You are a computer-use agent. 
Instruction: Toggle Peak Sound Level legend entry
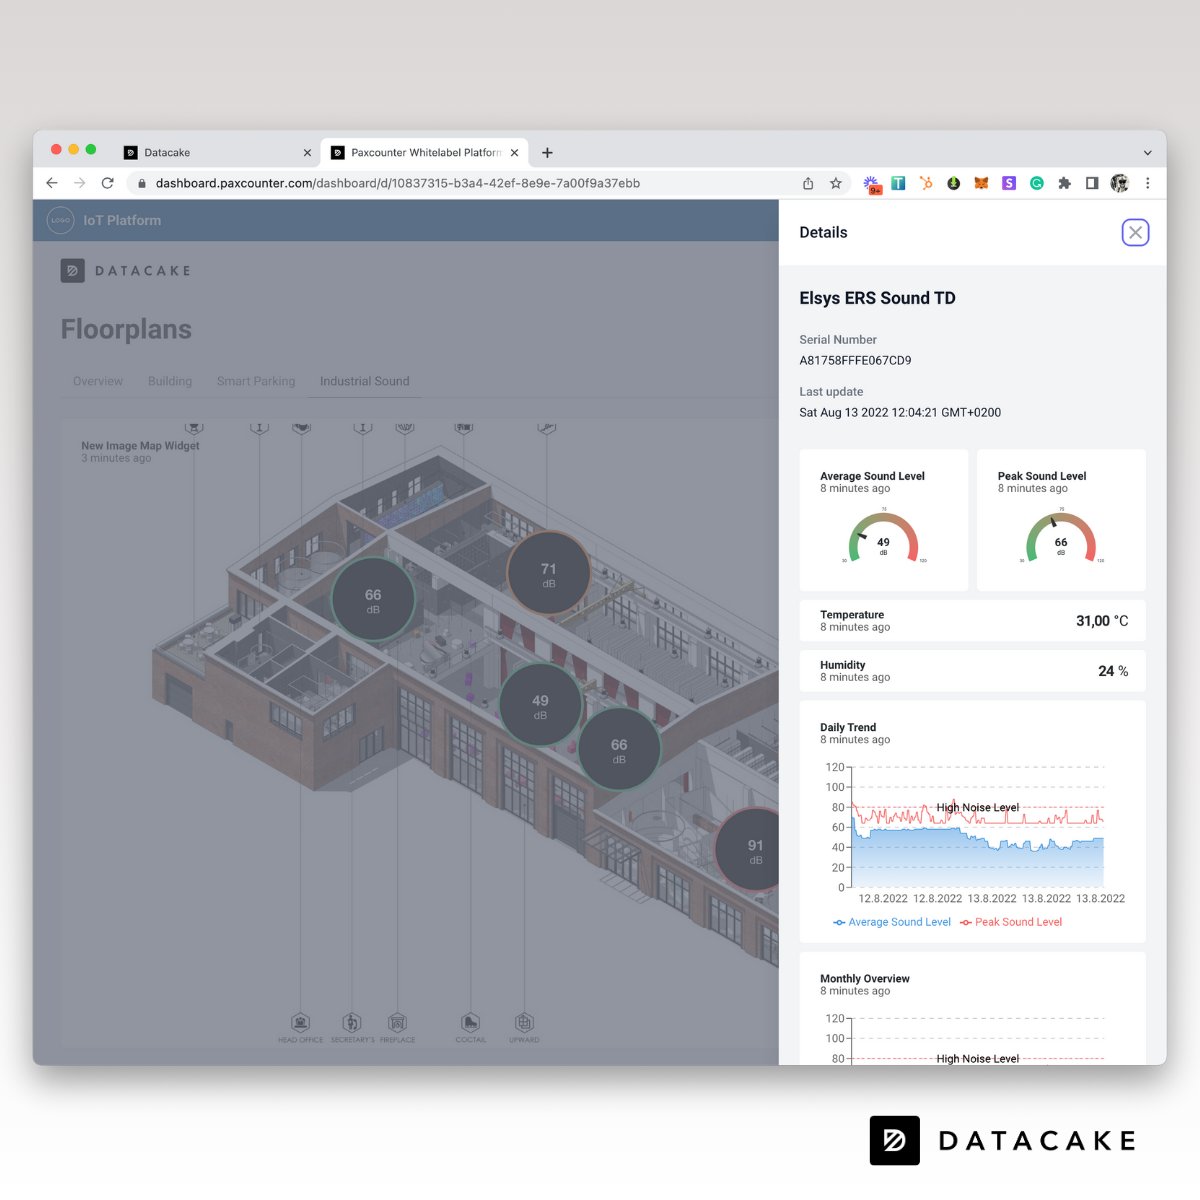[x=1011, y=922]
